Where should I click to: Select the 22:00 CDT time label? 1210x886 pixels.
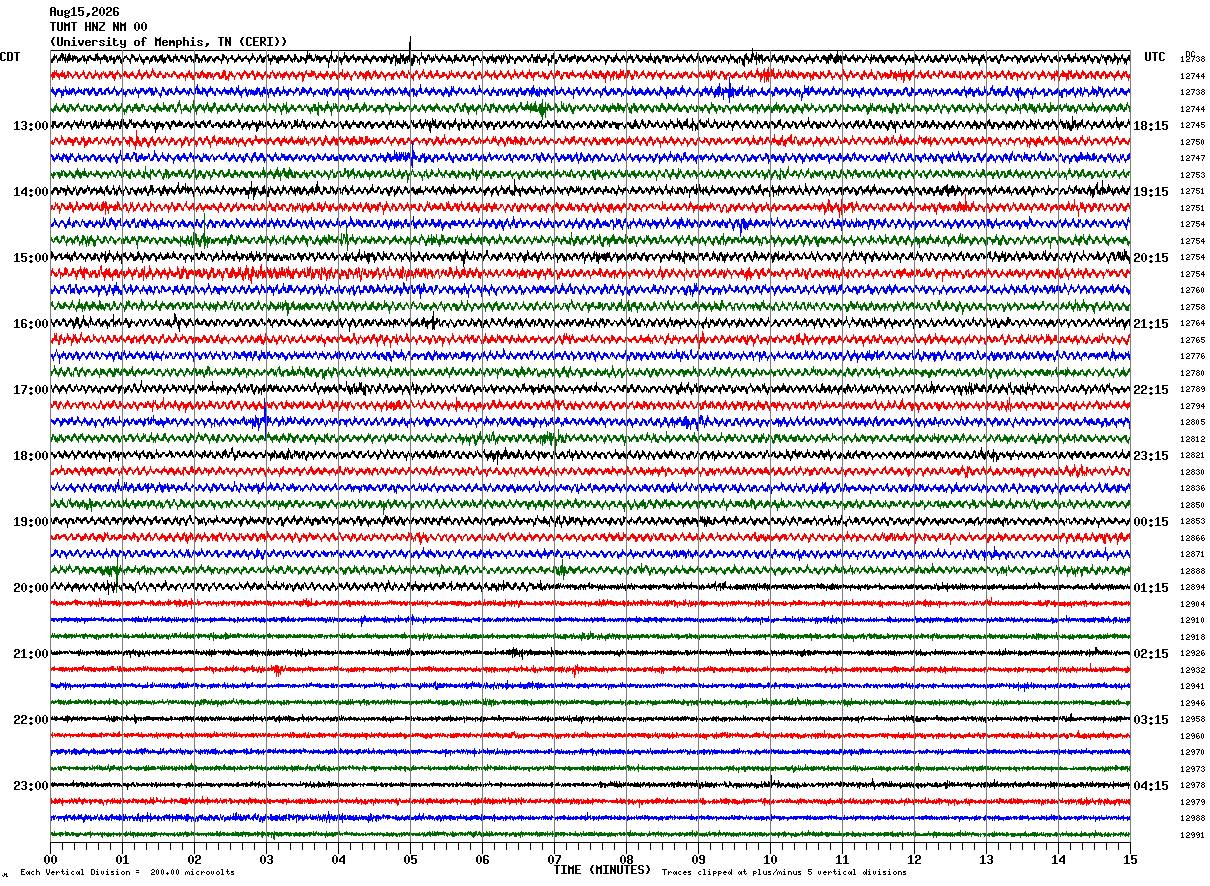point(30,720)
